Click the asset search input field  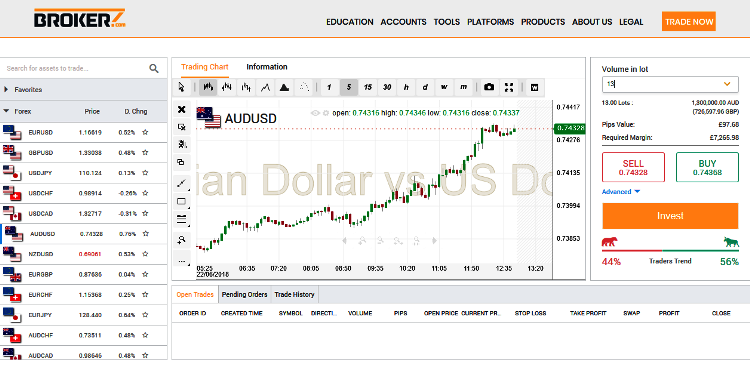74,68
